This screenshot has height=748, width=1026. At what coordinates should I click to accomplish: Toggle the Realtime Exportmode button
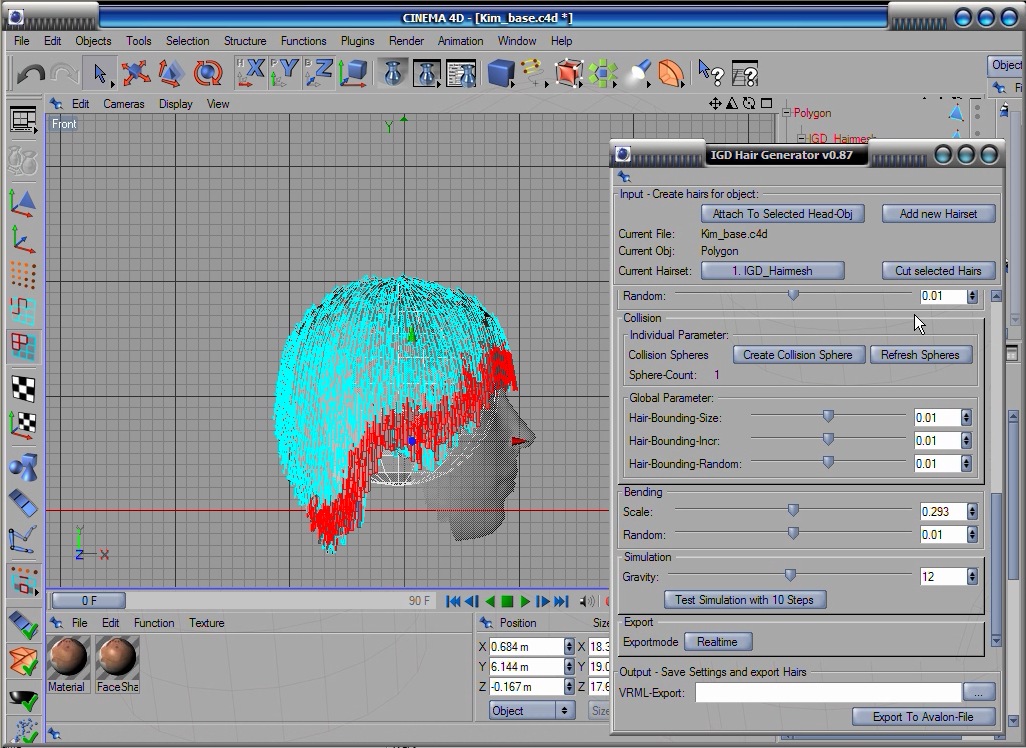point(718,642)
